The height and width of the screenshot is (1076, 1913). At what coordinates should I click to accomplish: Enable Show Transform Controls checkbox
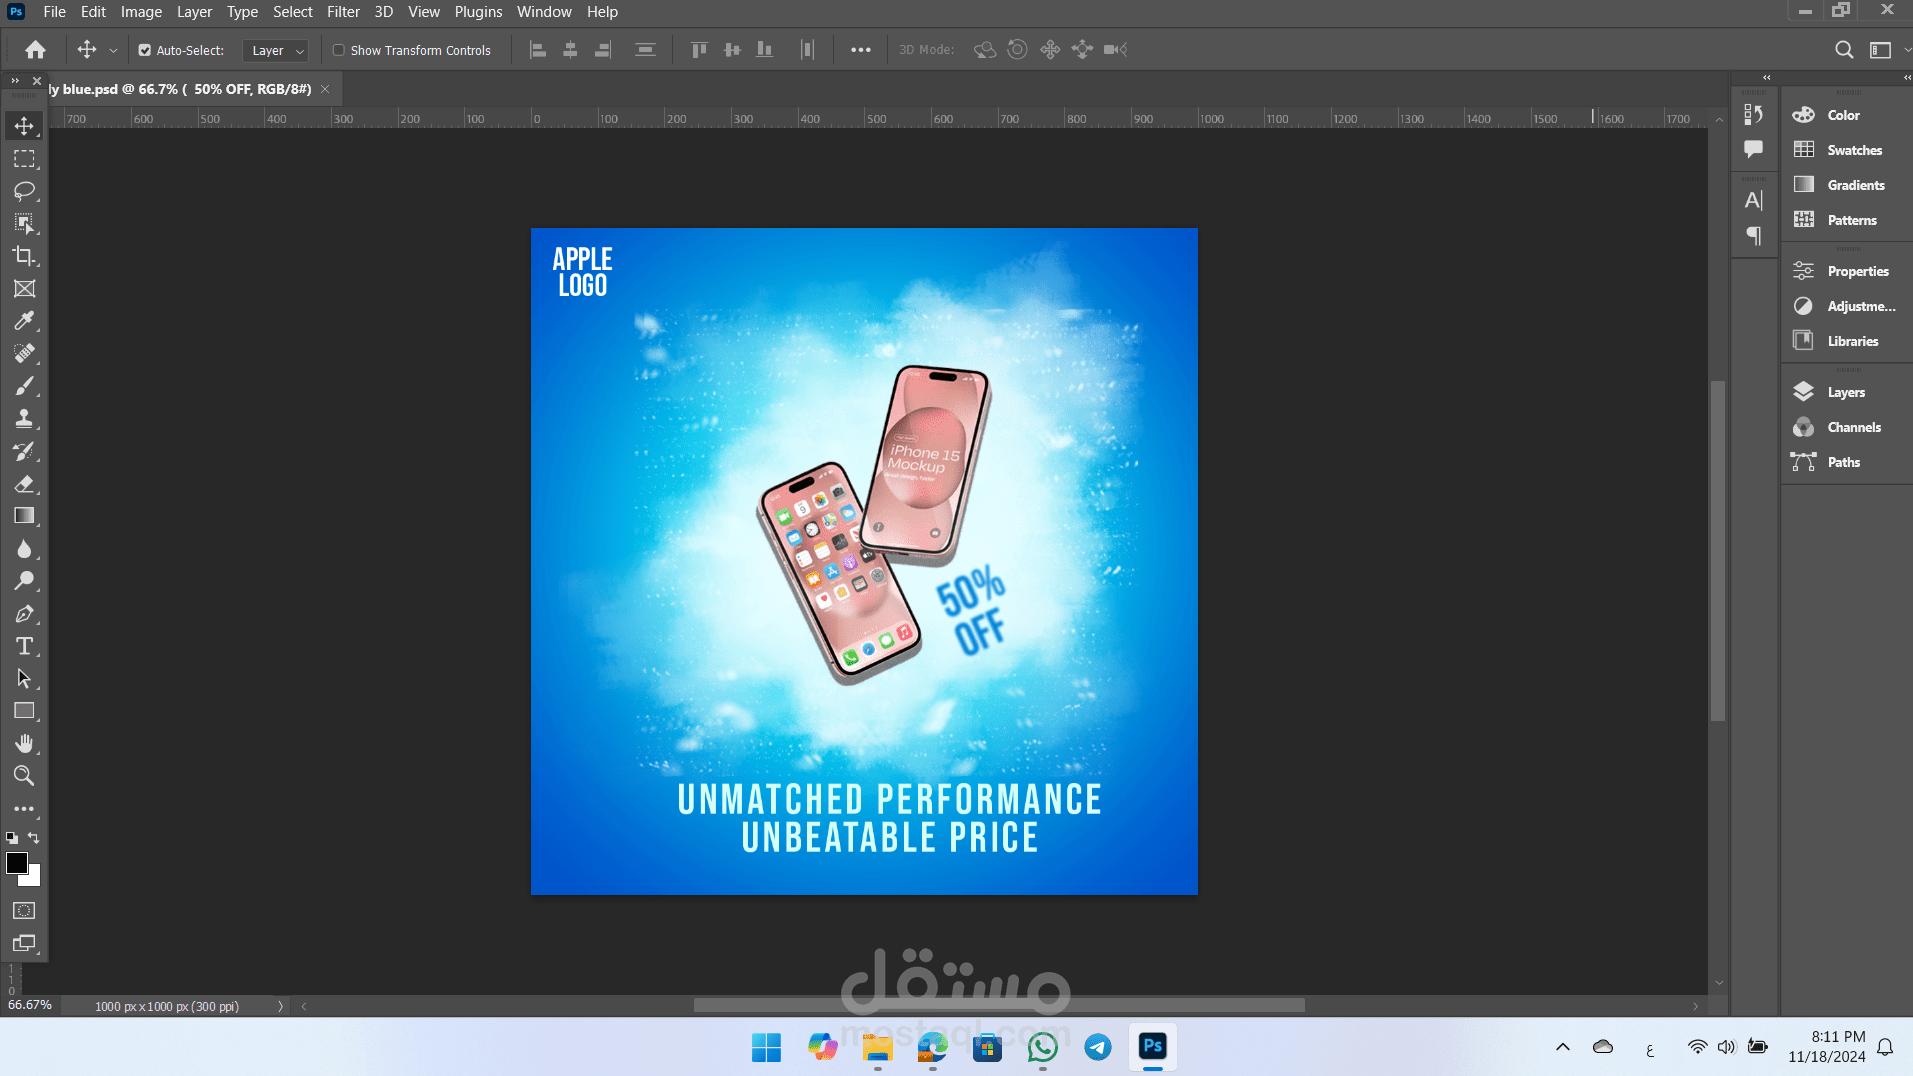coord(339,50)
